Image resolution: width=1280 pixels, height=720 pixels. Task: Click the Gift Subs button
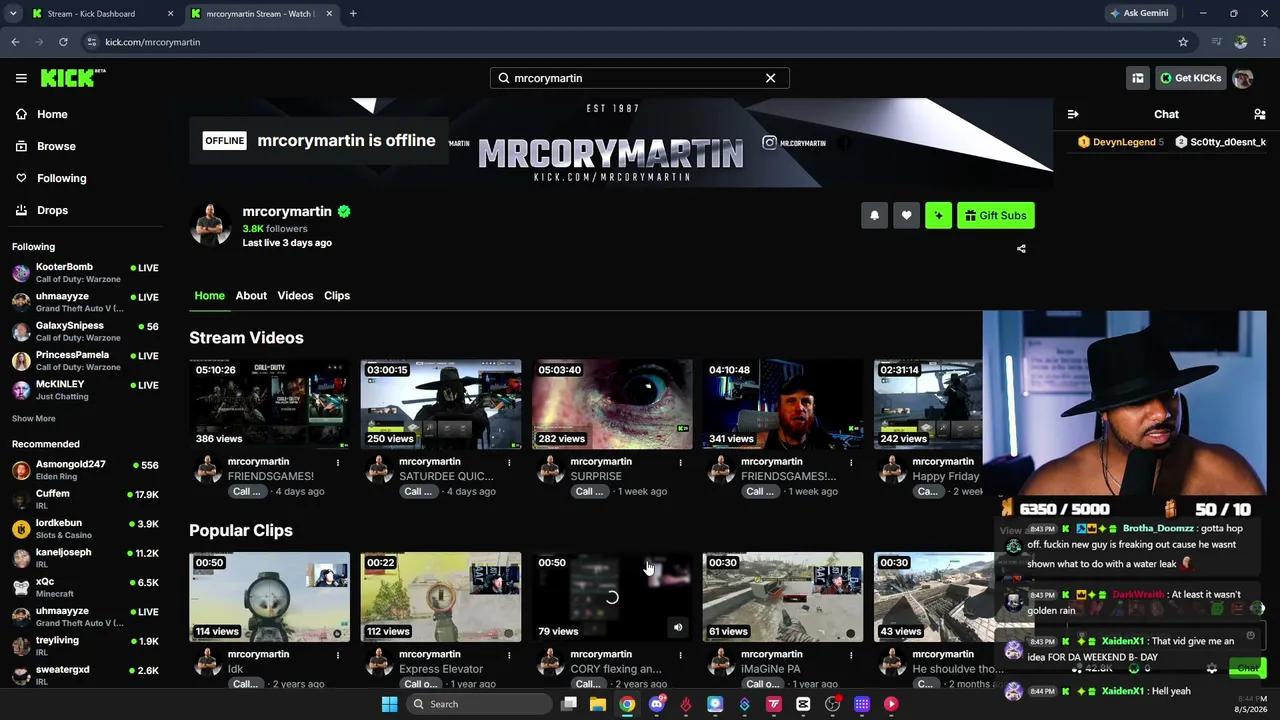pos(996,215)
